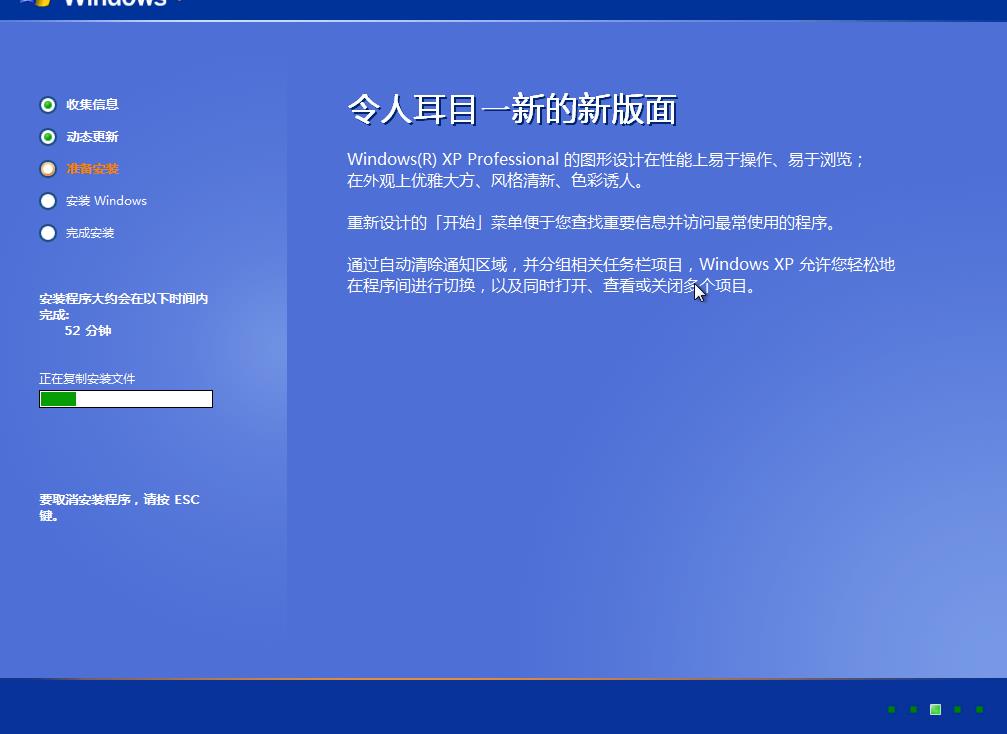1007x734 pixels.
Task: Click the 要取消安装程序，请按 ESC 键 notice
Action: [x=119, y=507]
